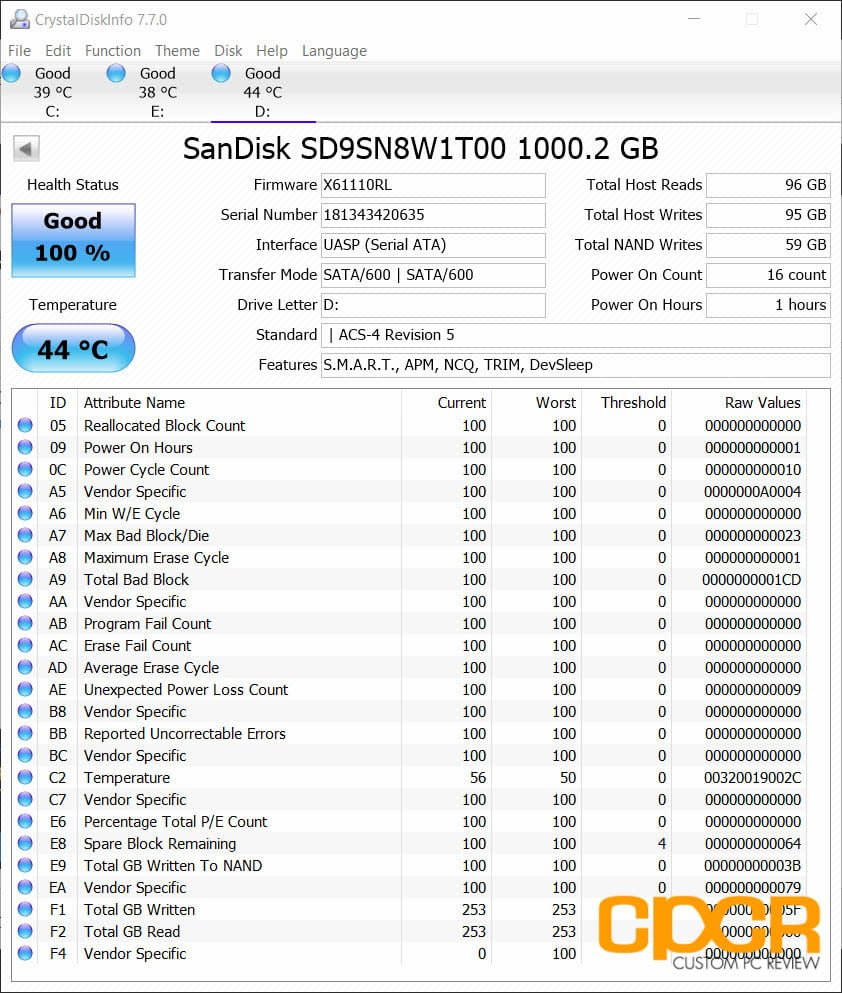Click the Serial Number field
The width and height of the screenshot is (842, 993).
point(433,215)
